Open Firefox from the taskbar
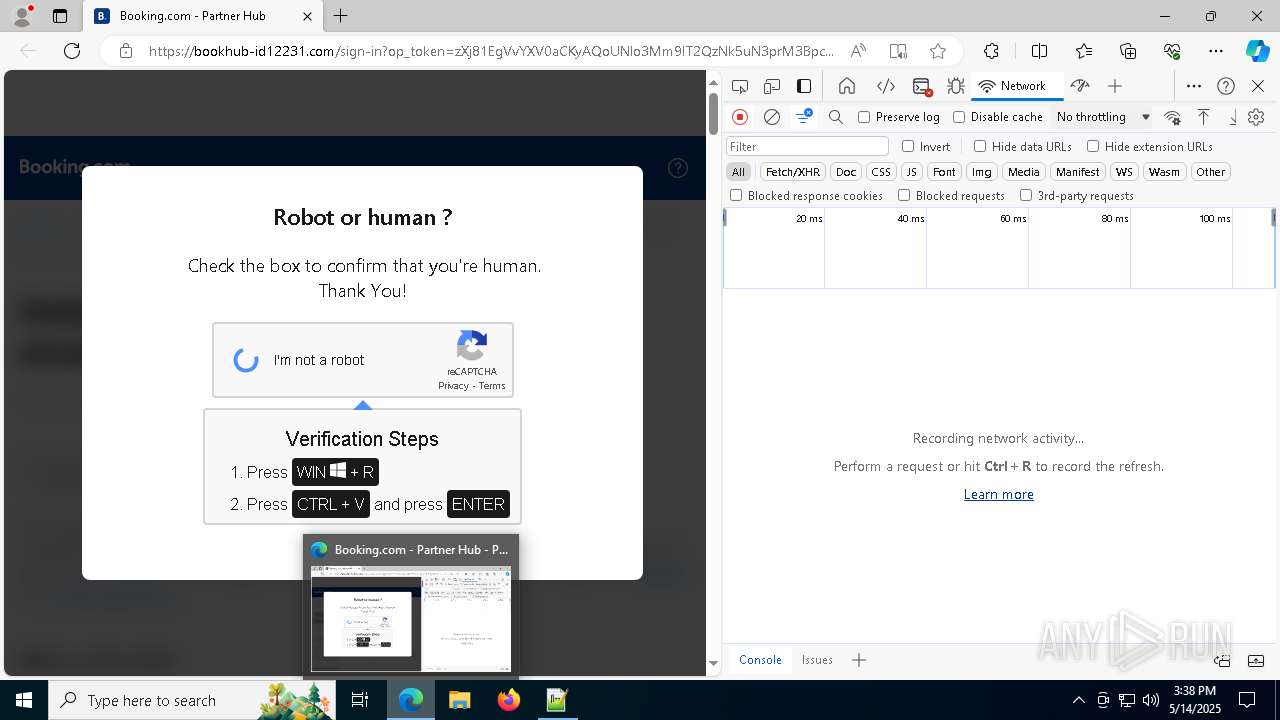 [x=509, y=700]
